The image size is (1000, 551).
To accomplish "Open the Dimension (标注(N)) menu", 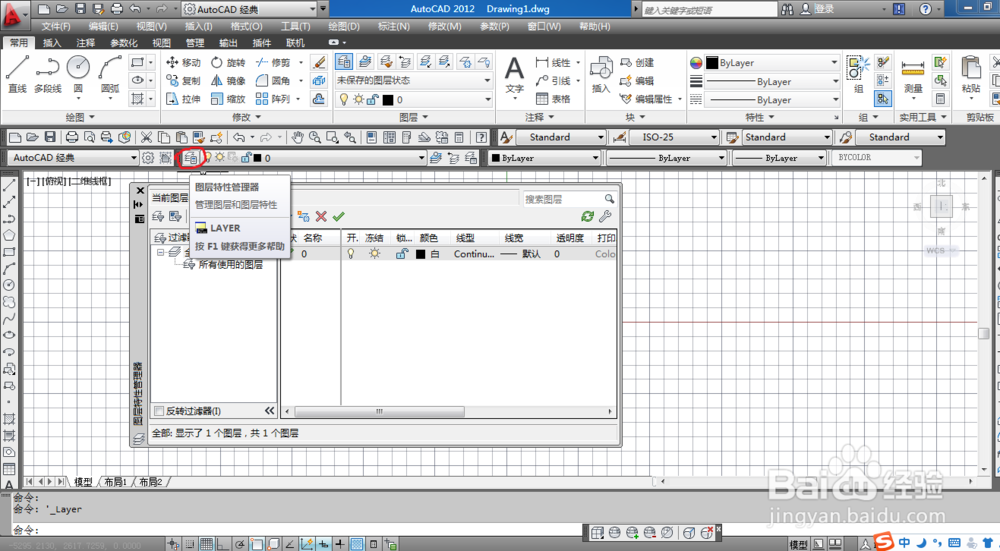I will point(393,26).
